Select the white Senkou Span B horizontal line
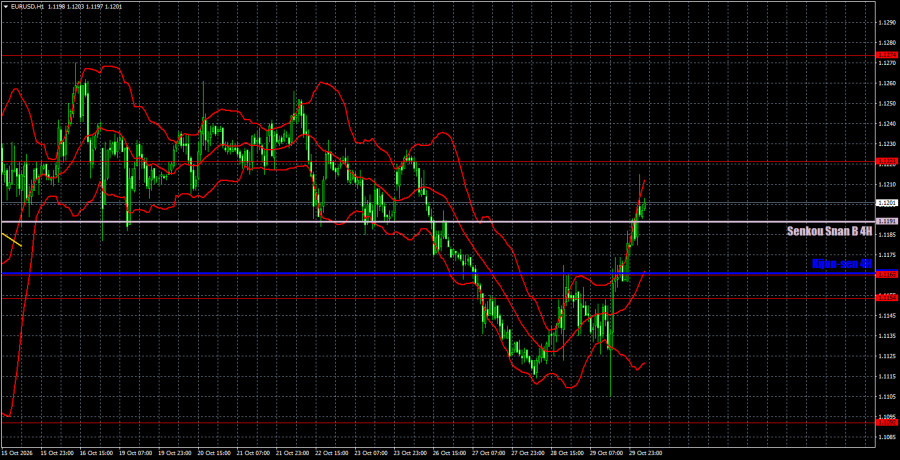Image resolution: width=900 pixels, height=460 pixels. 438,222
